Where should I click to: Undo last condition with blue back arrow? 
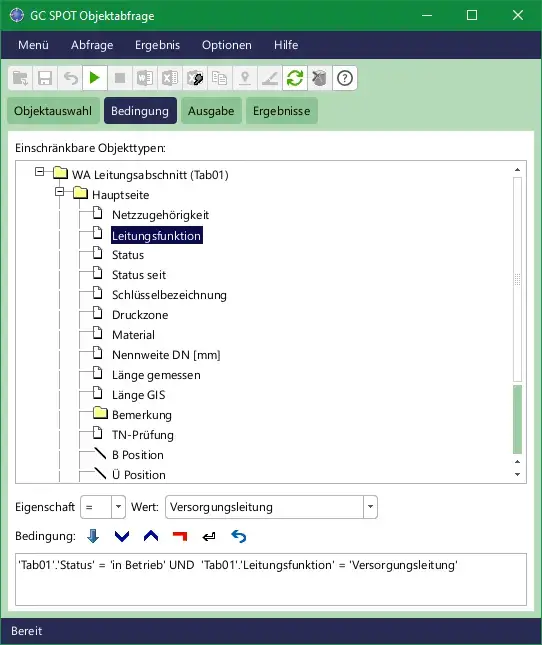click(x=239, y=536)
